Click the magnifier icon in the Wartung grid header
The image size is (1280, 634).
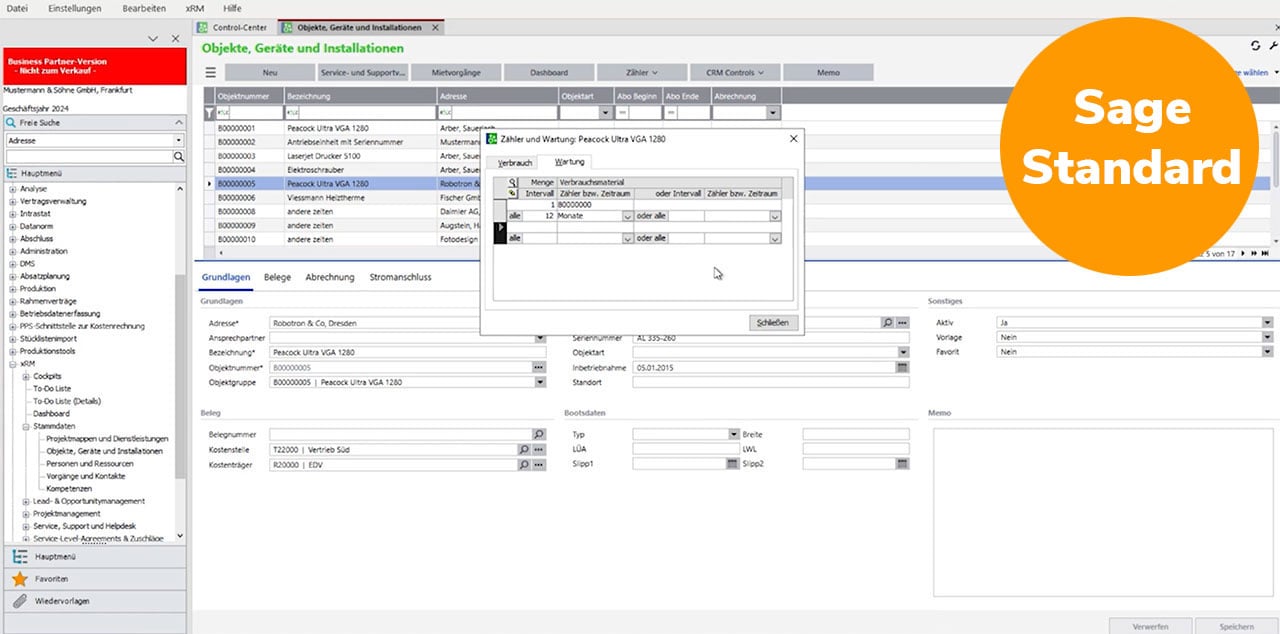[512, 183]
